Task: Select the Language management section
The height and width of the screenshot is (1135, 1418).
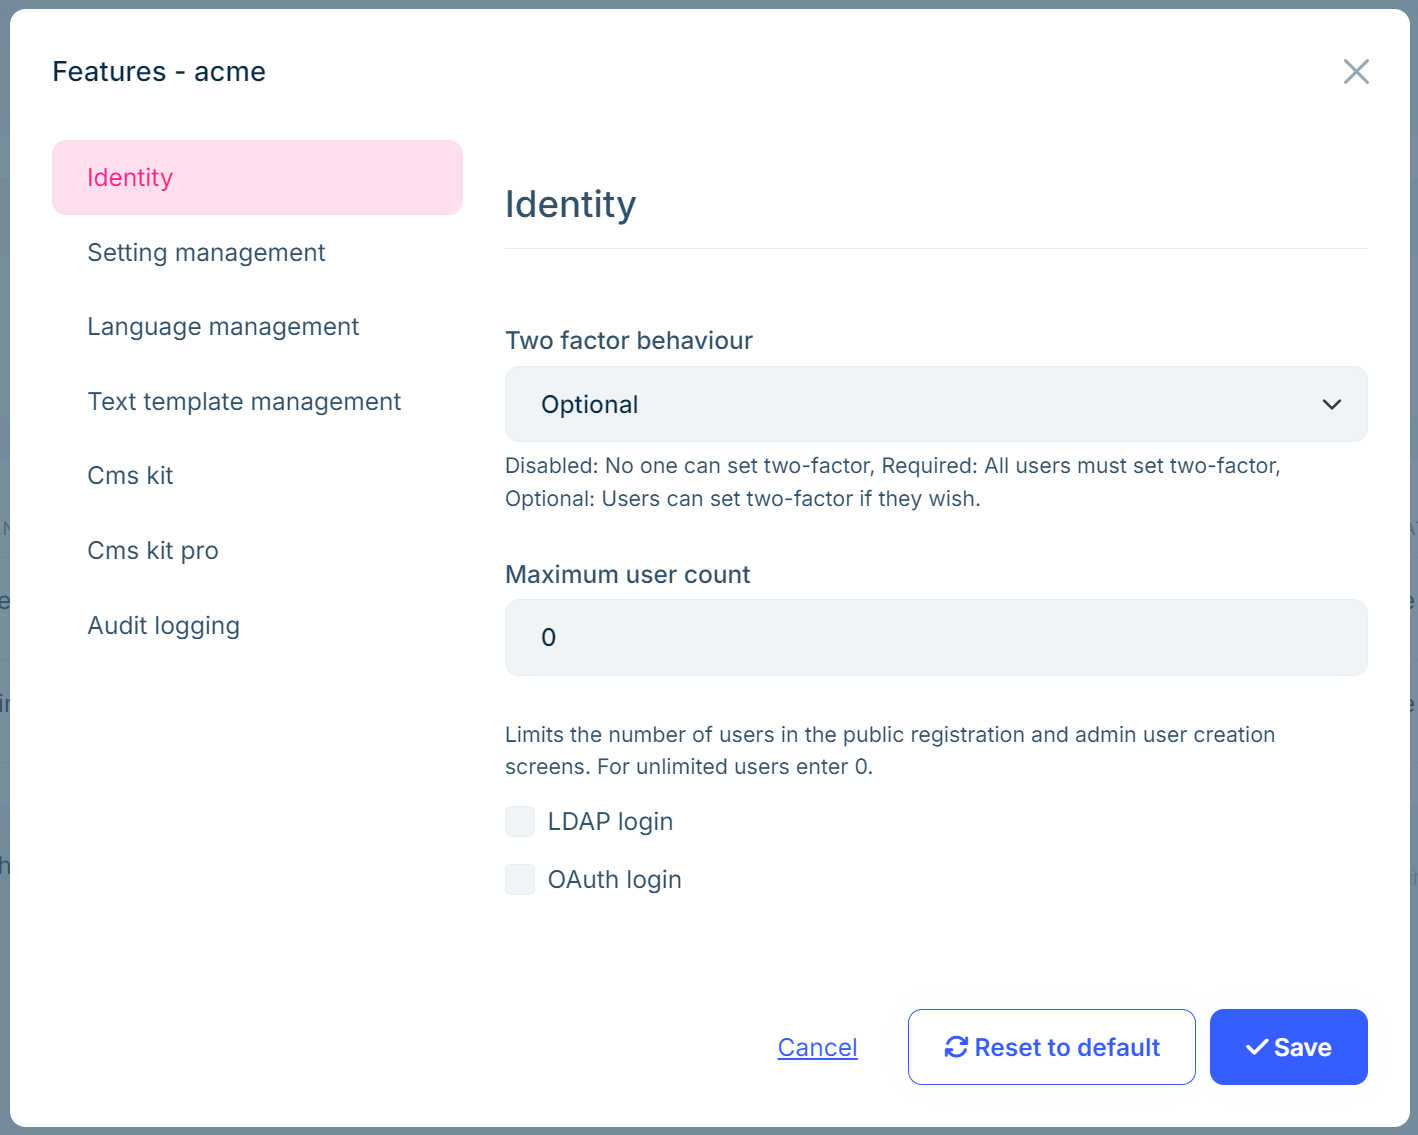Action: pyautogui.click(x=223, y=326)
